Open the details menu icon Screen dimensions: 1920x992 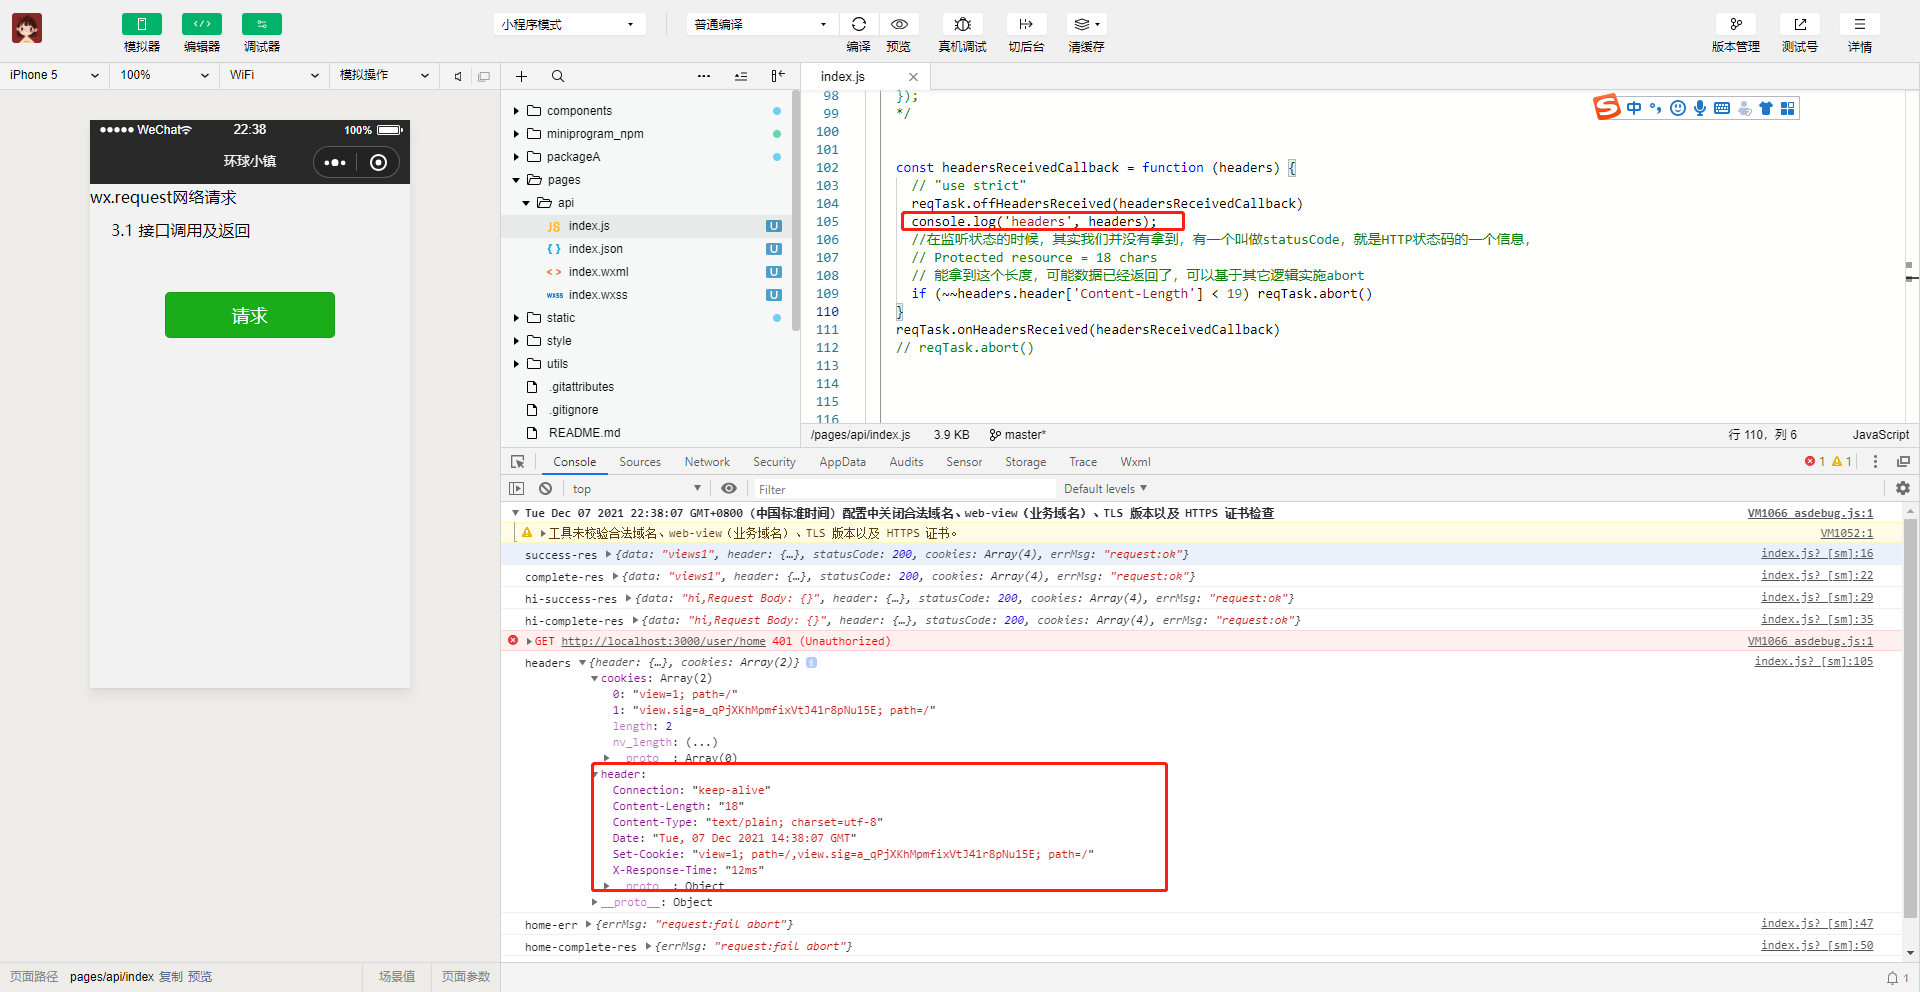(1860, 24)
